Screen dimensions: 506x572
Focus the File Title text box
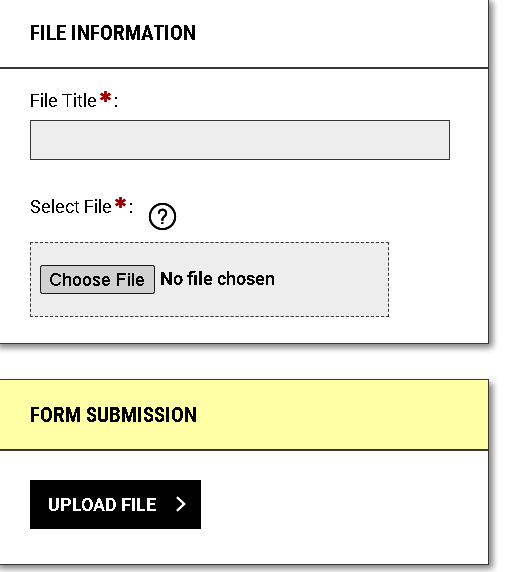(x=240, y=140)
